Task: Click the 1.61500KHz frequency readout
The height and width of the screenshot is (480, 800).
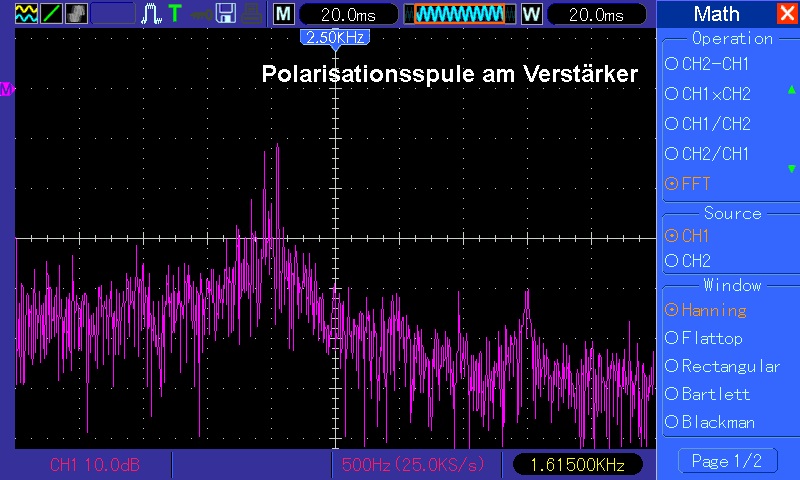Action: pyautogui.click(x=578, y=464)
